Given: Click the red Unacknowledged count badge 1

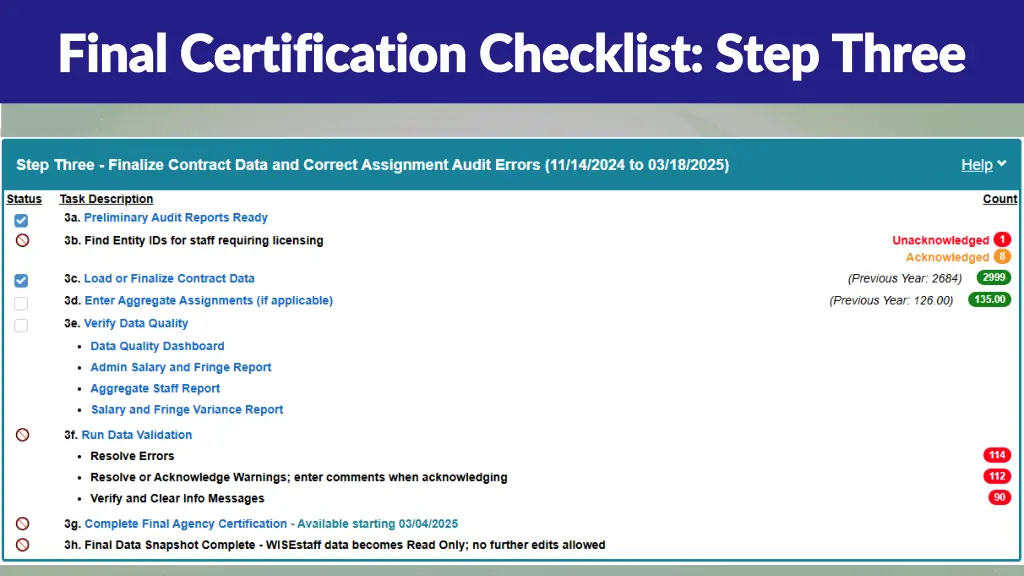Looking at the screenshot, I should click(1002, 240).
